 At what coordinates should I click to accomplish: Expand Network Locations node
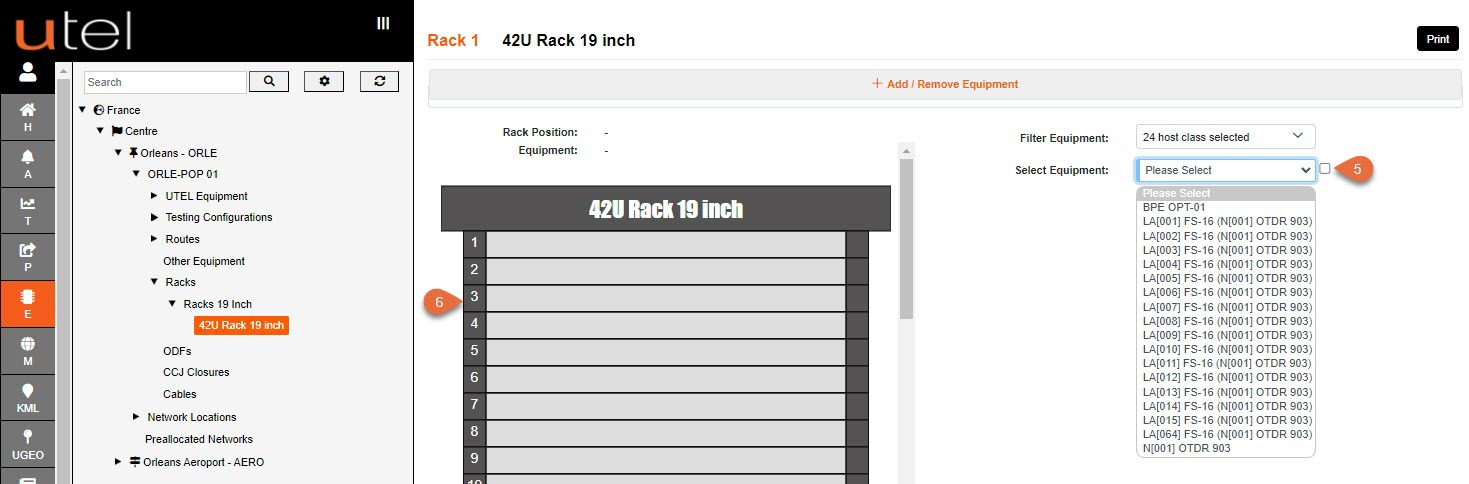tap(136, 417)
